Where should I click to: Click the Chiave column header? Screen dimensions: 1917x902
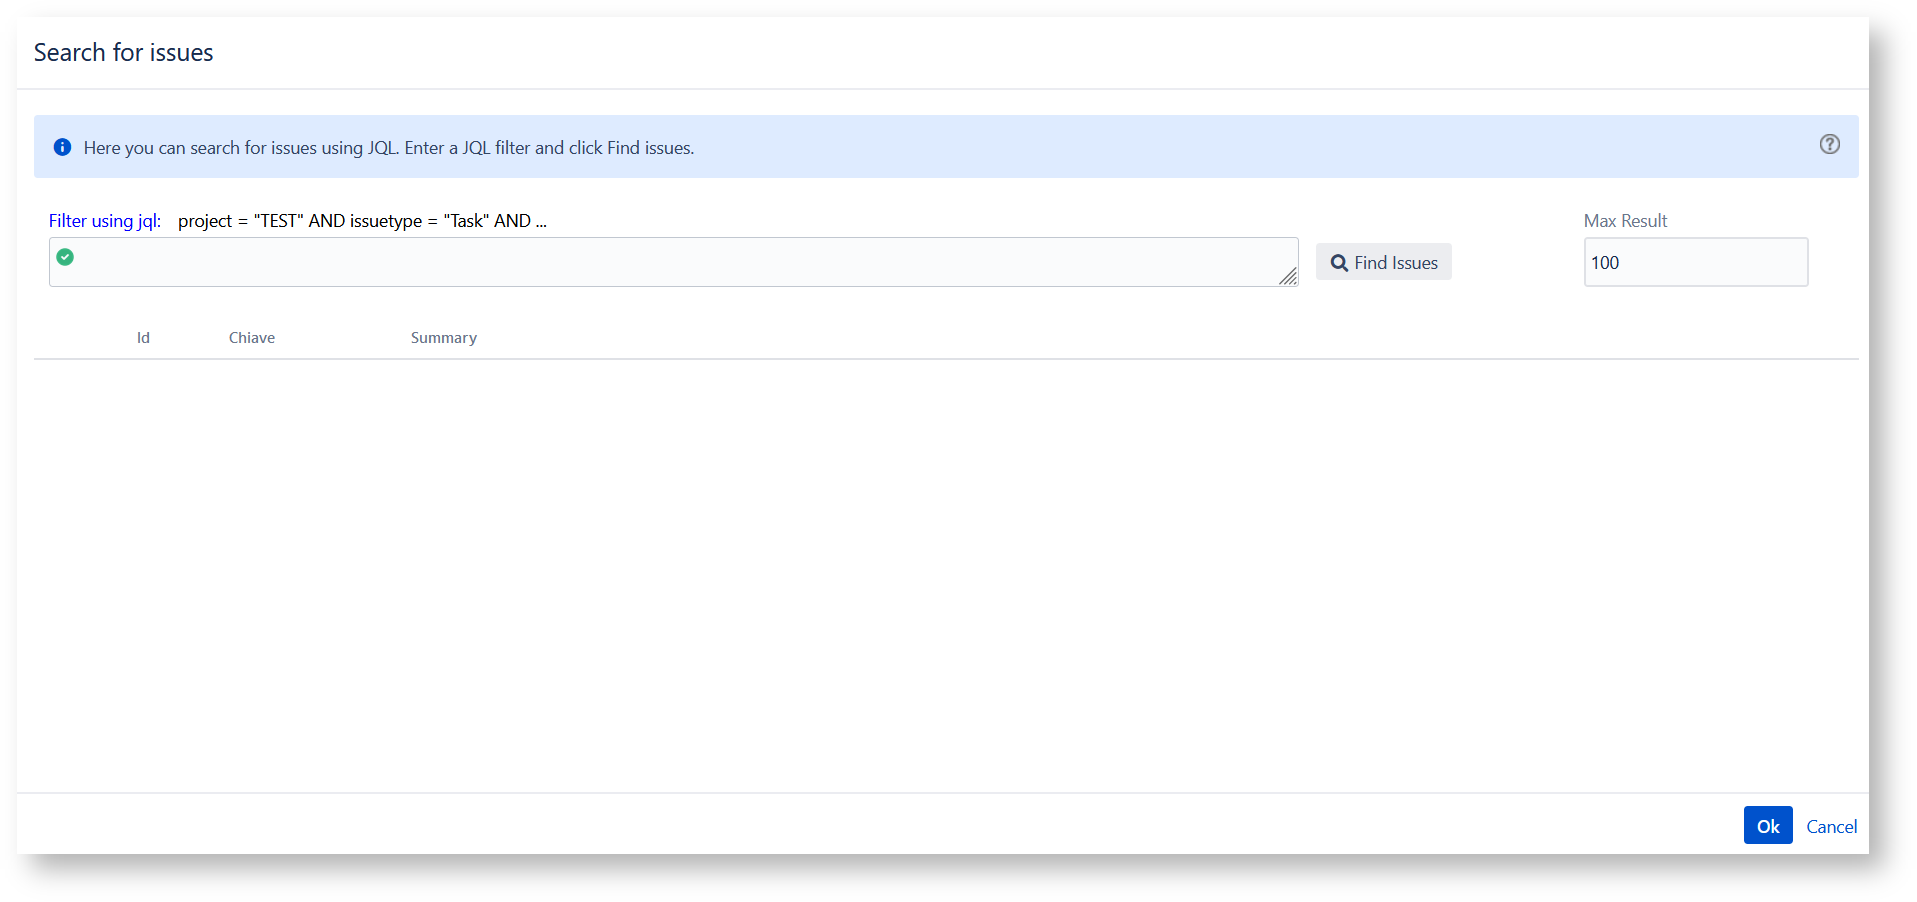(252, 338)
